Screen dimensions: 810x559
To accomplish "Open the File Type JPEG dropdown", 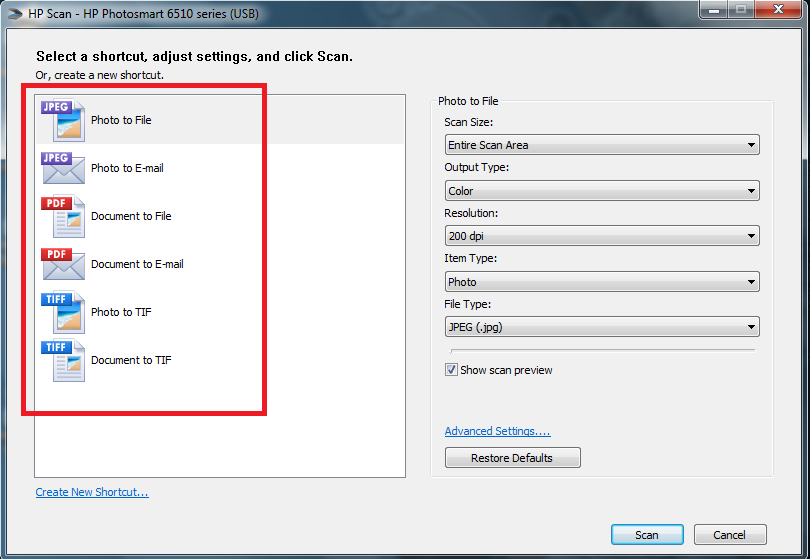I will pos(602,327).
